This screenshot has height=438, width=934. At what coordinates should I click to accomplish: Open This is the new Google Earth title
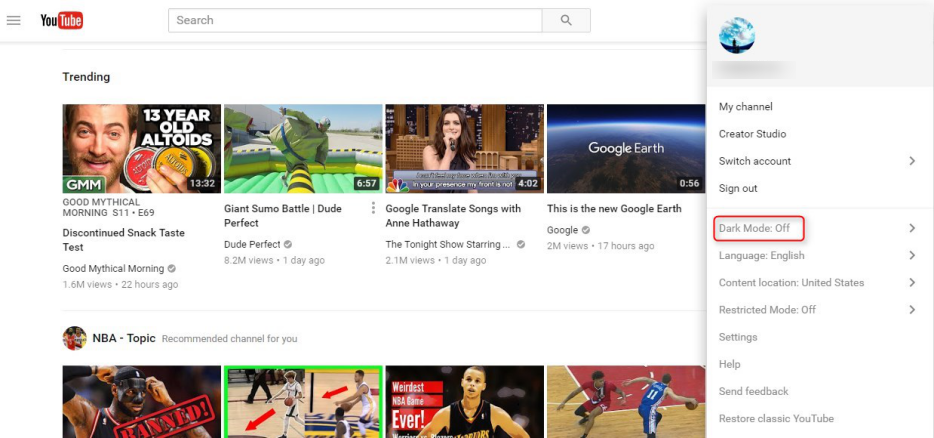click(x=614, y=209)
